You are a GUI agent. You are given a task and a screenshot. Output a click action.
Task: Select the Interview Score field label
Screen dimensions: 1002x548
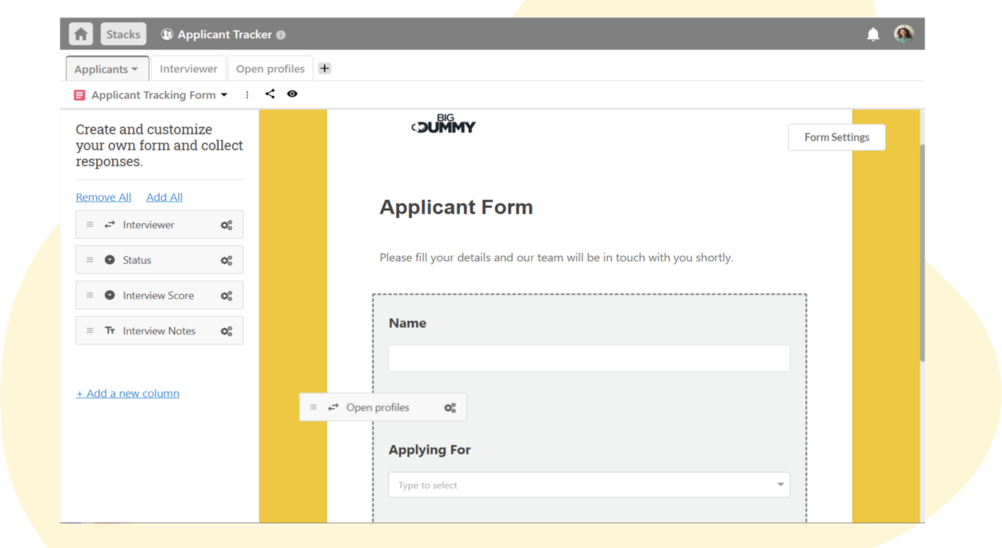pyautogui.click(x=158, y=295)
